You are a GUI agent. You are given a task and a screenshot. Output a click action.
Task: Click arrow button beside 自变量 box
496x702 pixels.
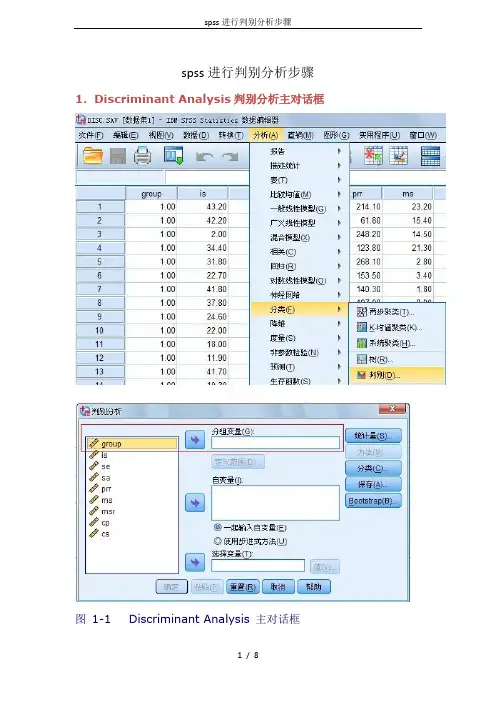(x=195, y=503)
